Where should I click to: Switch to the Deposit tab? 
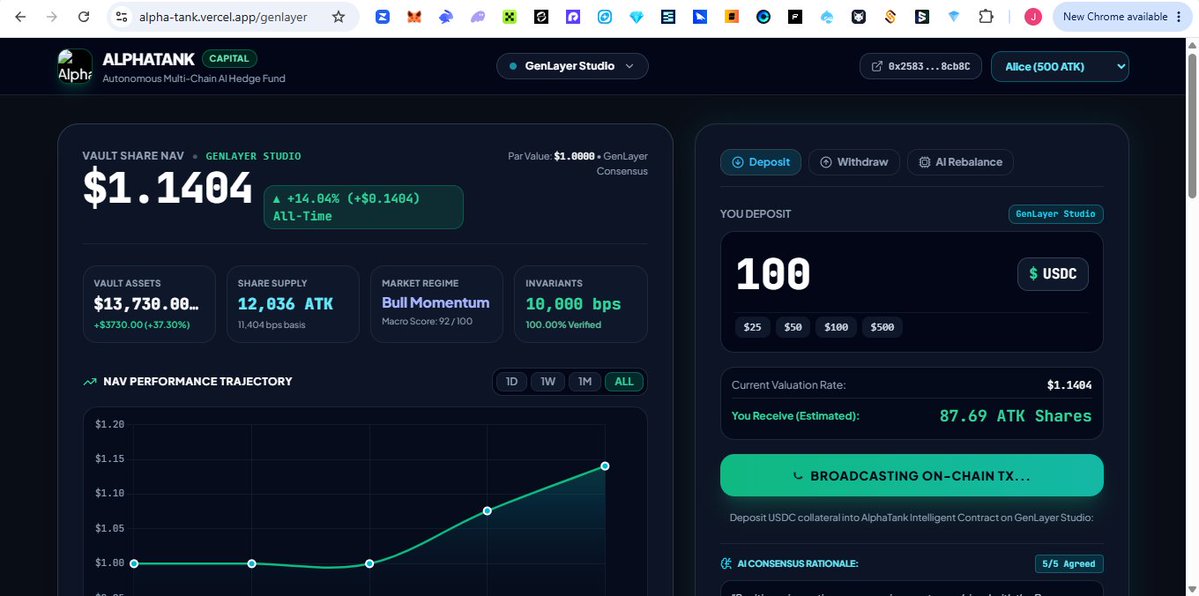point(760,162)
